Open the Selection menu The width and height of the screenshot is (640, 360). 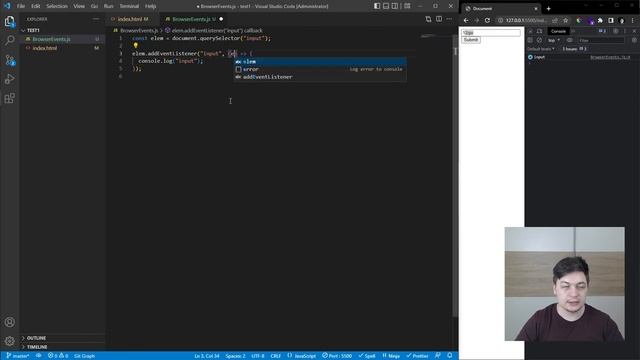pyautogui.click(x=57, y=6)
